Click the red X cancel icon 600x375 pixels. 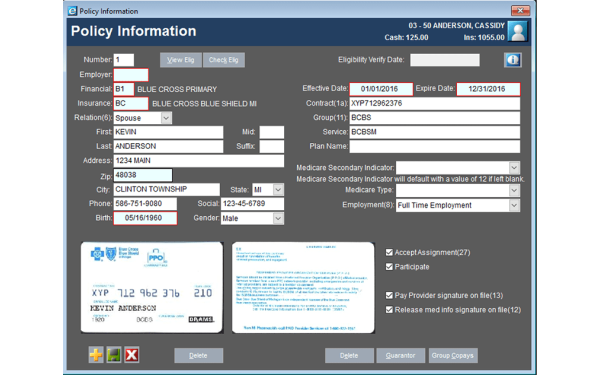point(132,355)
